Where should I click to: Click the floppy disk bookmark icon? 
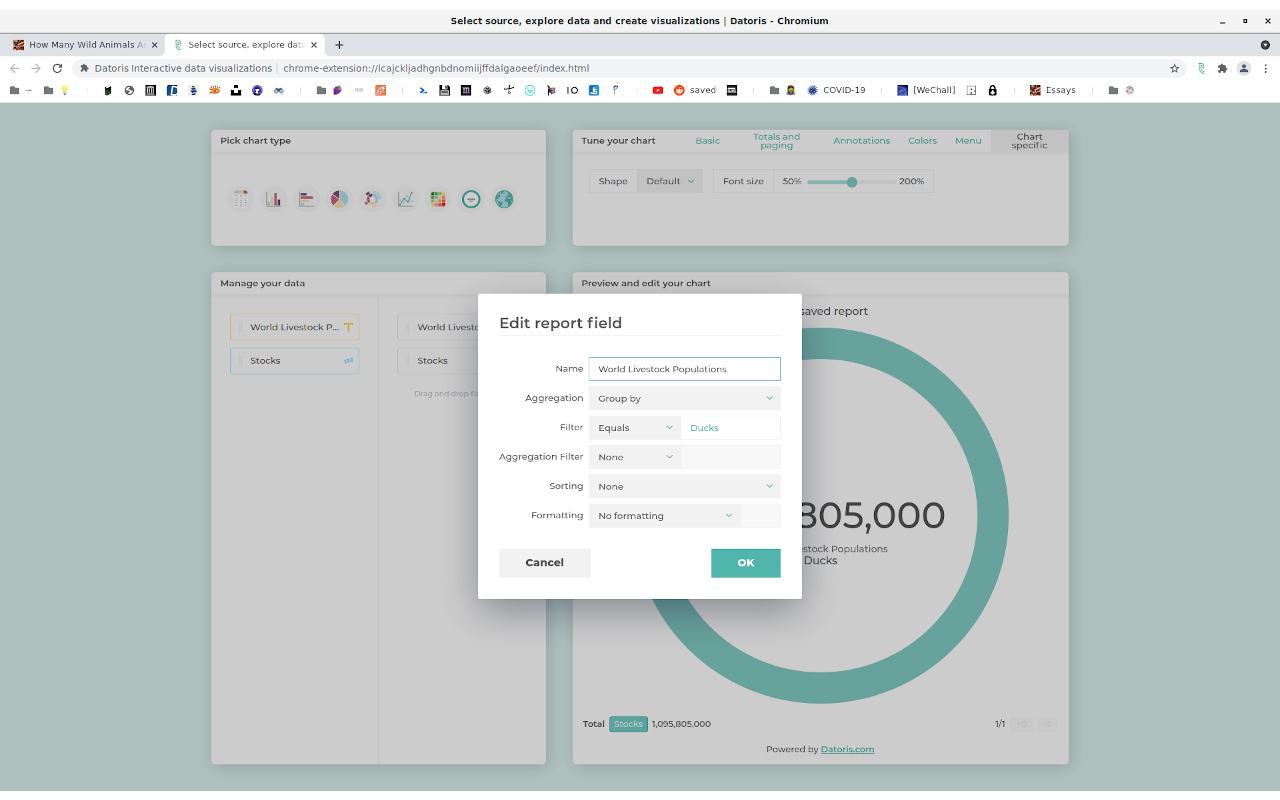pos(445,90)
